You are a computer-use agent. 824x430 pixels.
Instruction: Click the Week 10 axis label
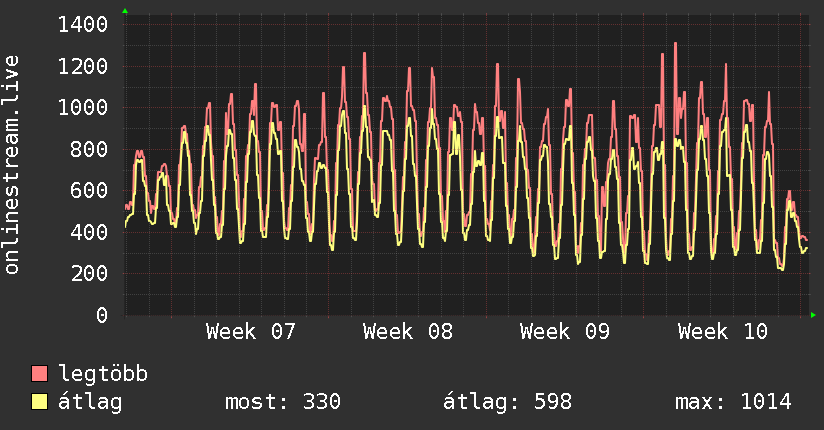point(723,332)
